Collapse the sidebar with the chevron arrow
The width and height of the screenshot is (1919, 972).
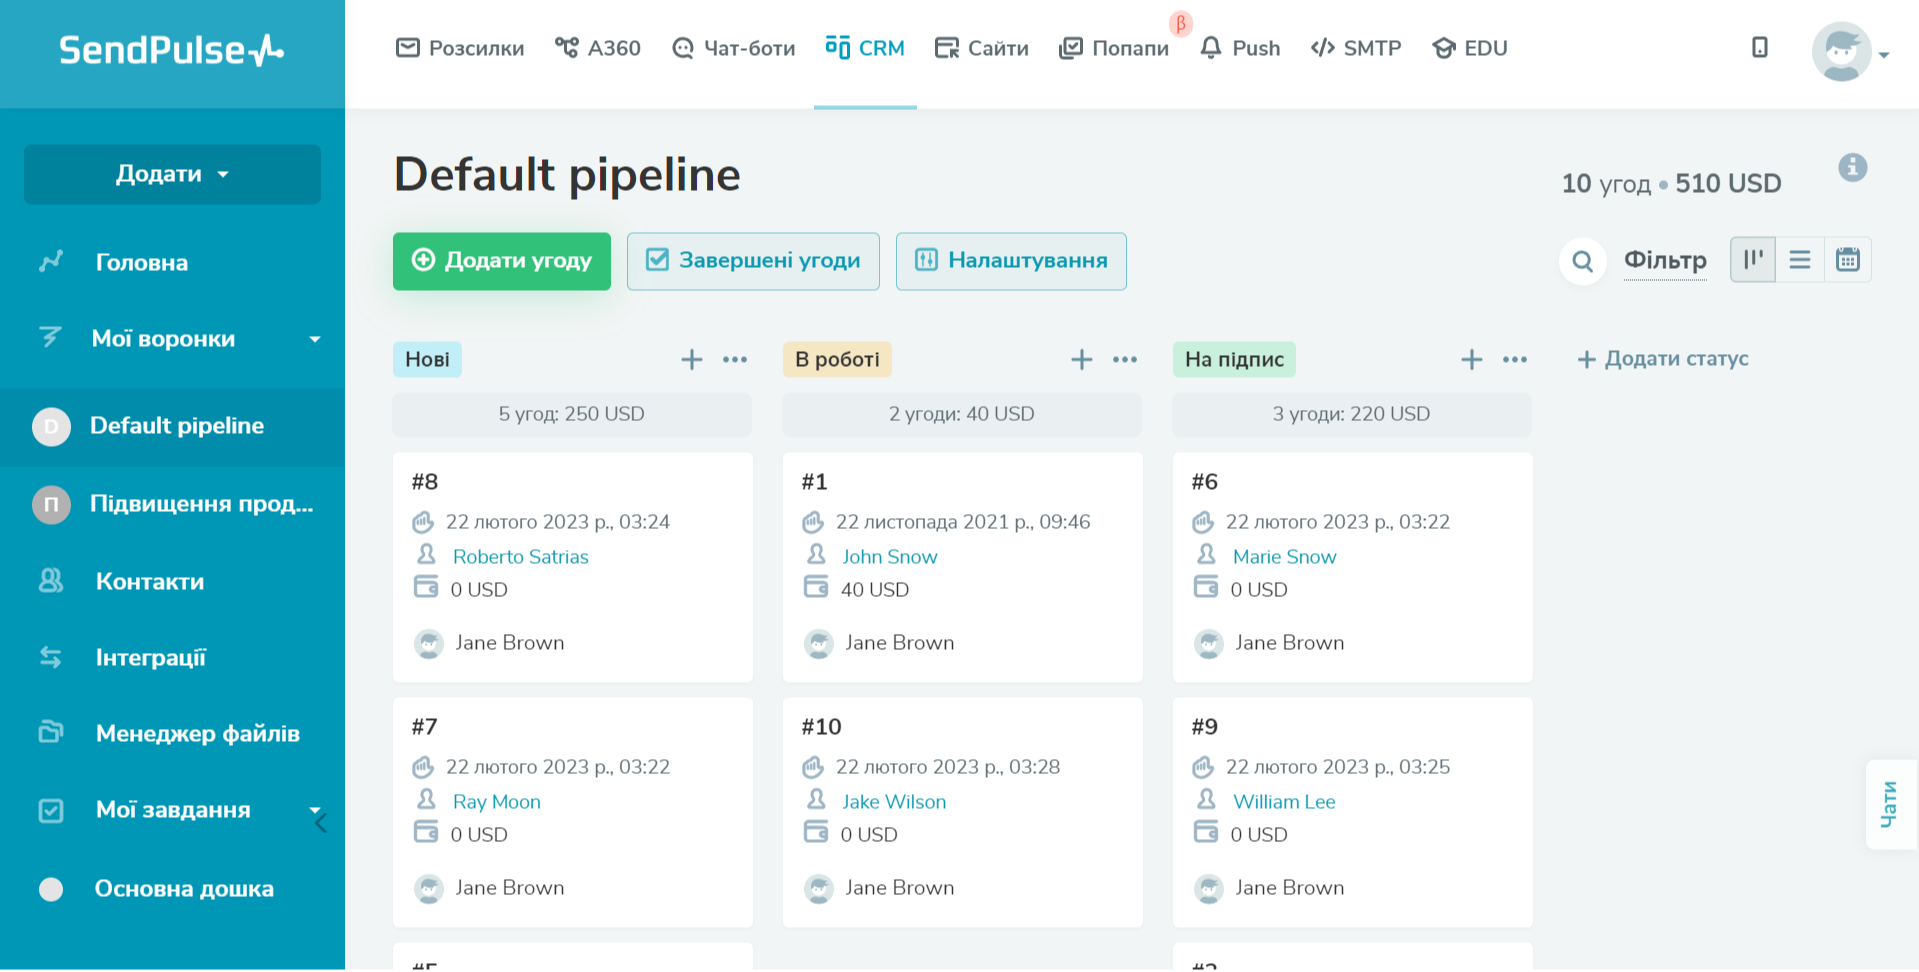tap(321, 823)
